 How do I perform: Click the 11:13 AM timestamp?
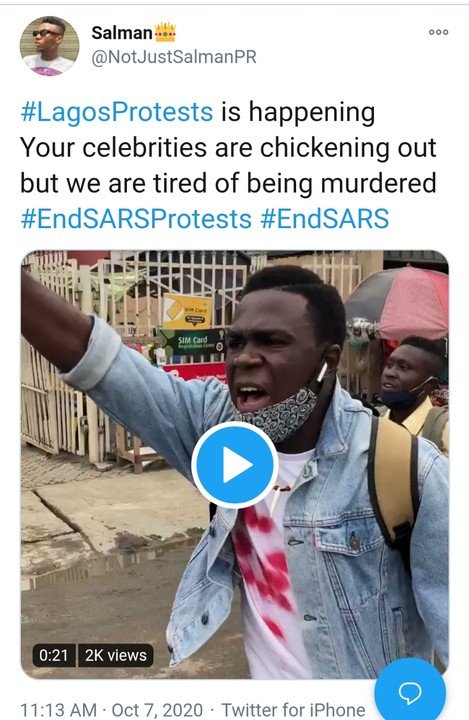click(59, 709)
